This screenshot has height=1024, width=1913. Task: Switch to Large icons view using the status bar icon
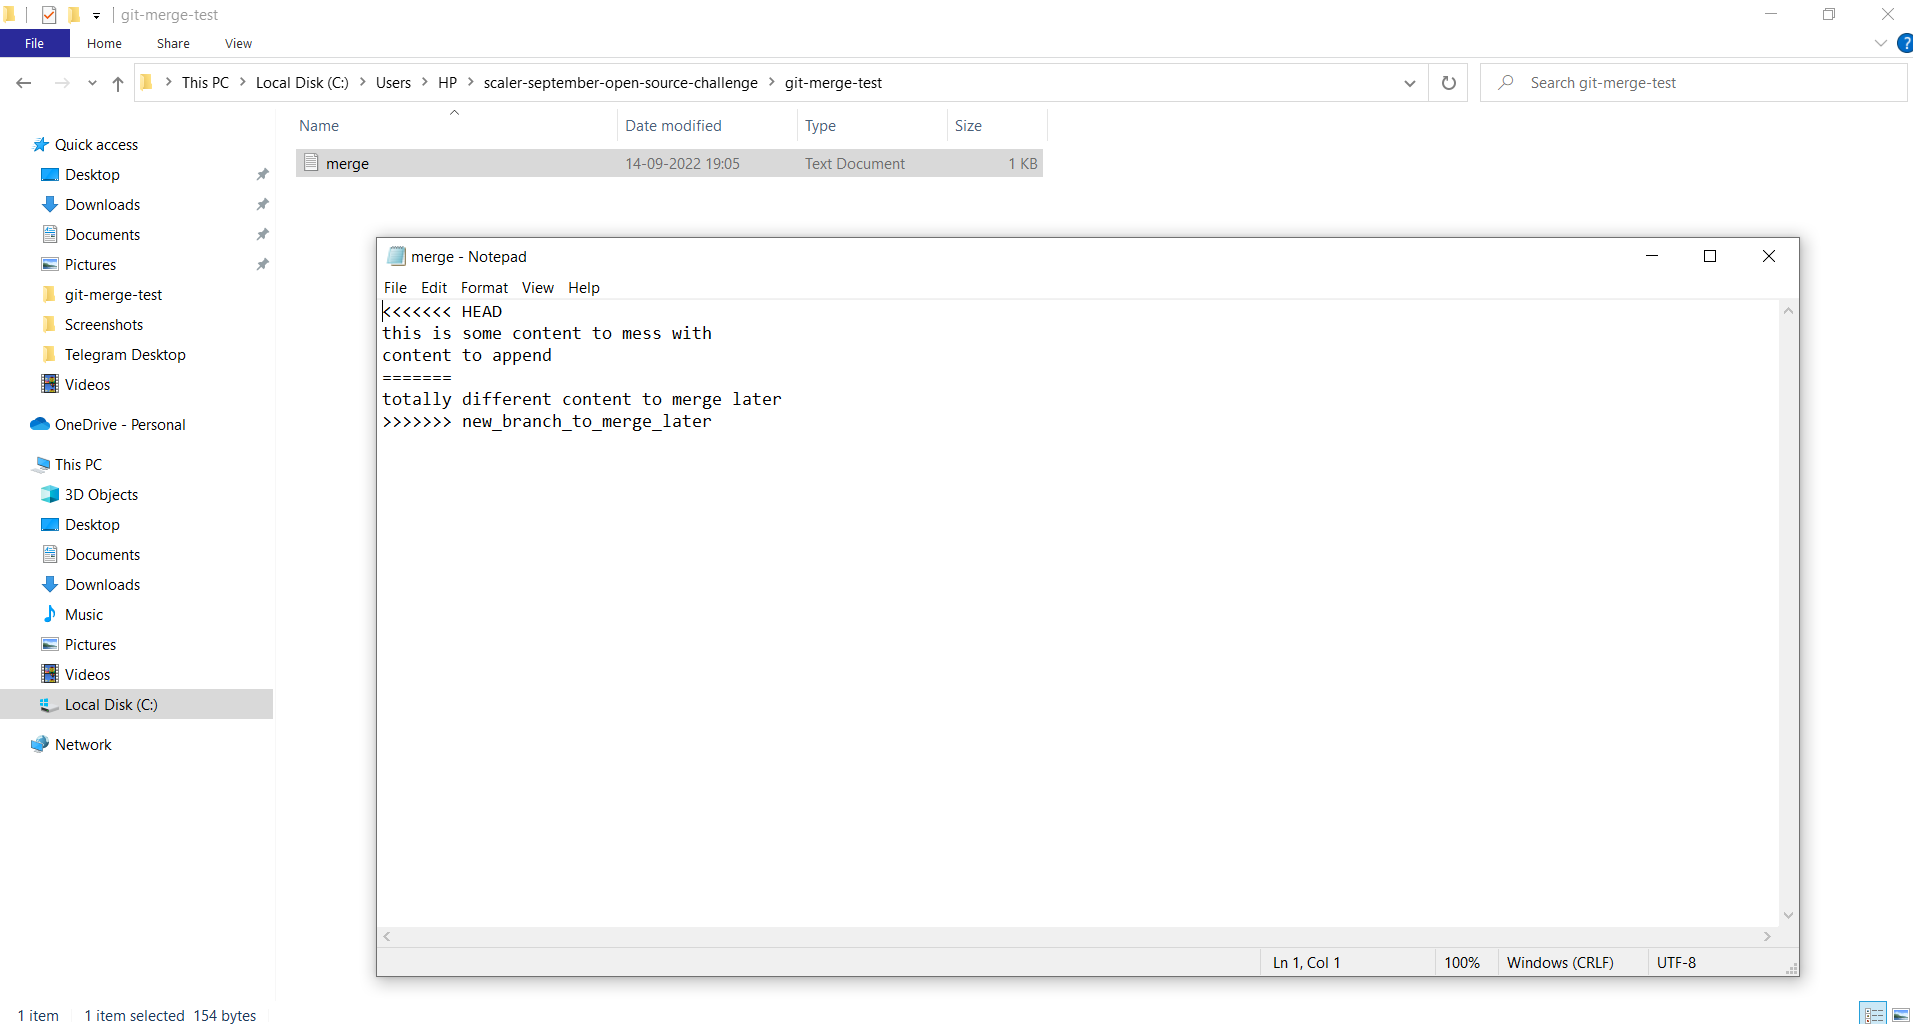click(x=1898, y=1013)
